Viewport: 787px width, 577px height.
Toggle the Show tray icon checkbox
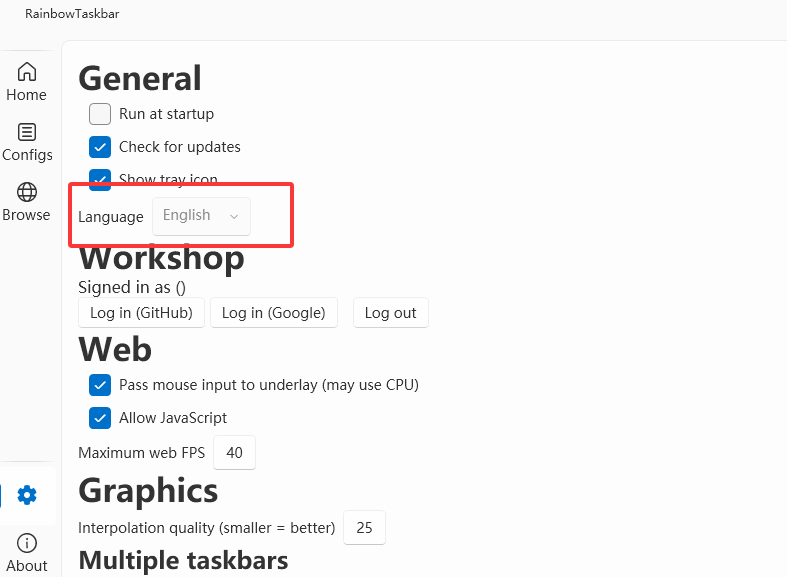(x=100, y=179)
